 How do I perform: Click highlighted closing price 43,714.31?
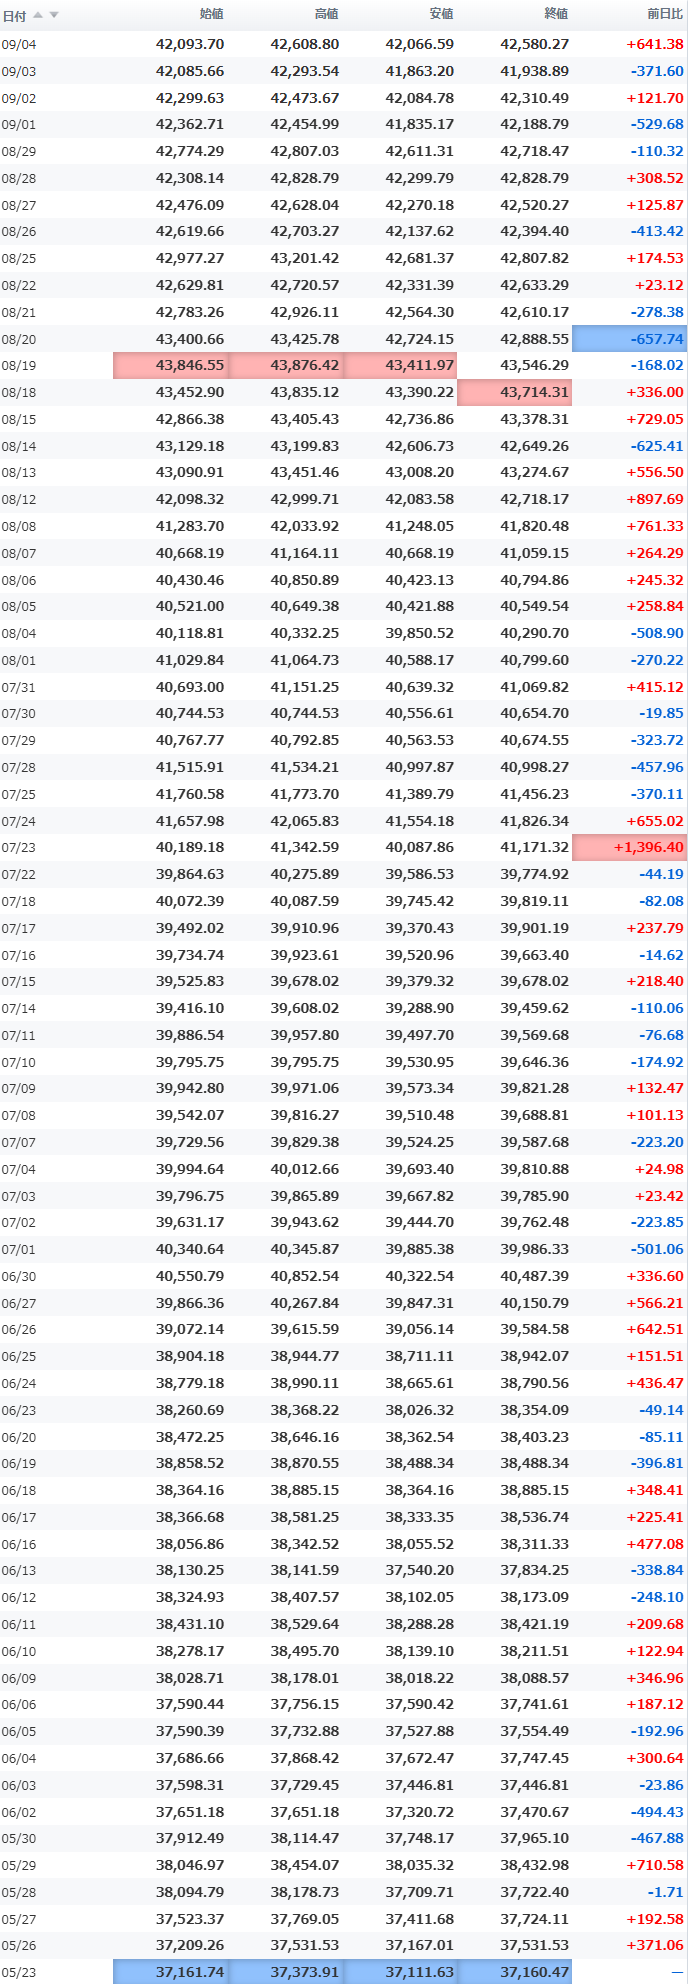(x=515, y=393)
